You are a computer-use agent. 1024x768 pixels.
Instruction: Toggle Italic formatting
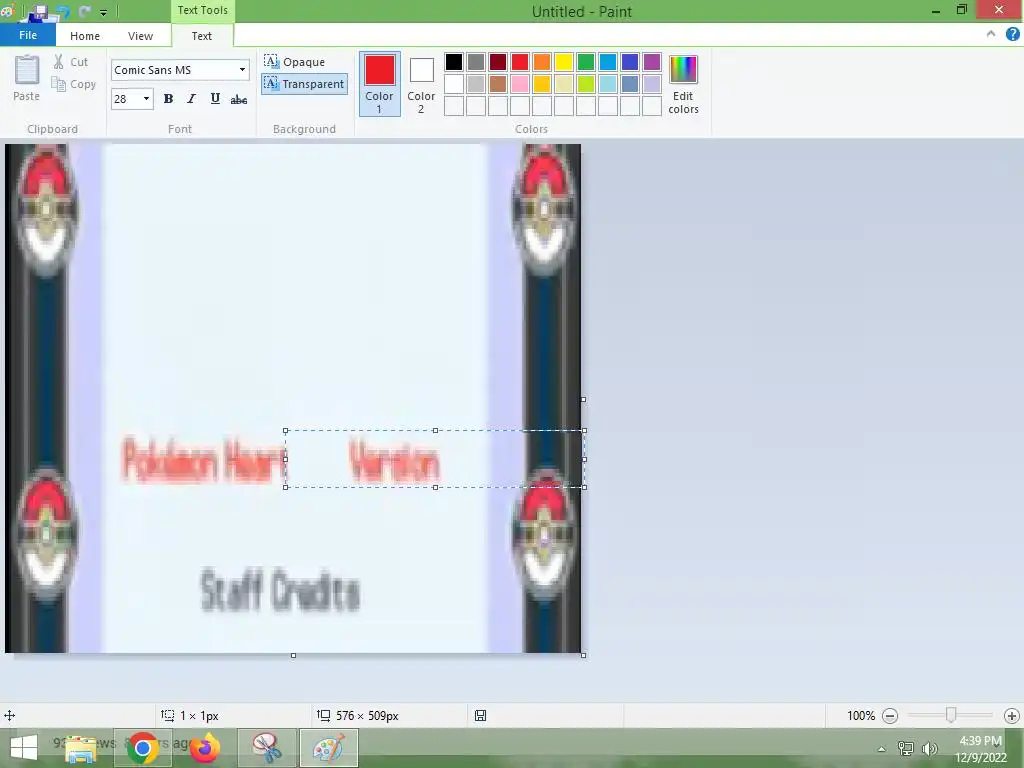point(191,99)
